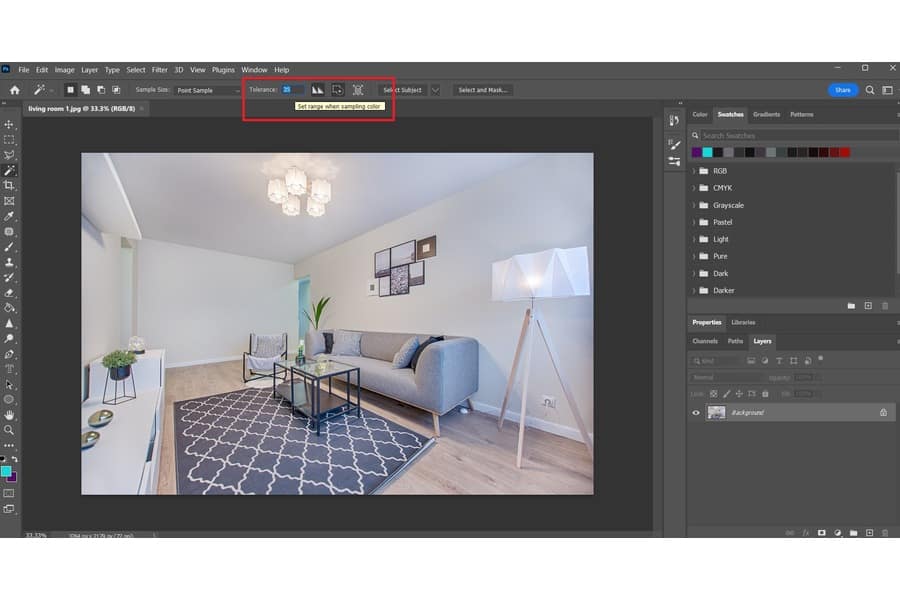Image resolution: width=900 pixels, height=600 pixels.
Task: Select the Paint Bucket tool
Action: click(x=9, y=308)
